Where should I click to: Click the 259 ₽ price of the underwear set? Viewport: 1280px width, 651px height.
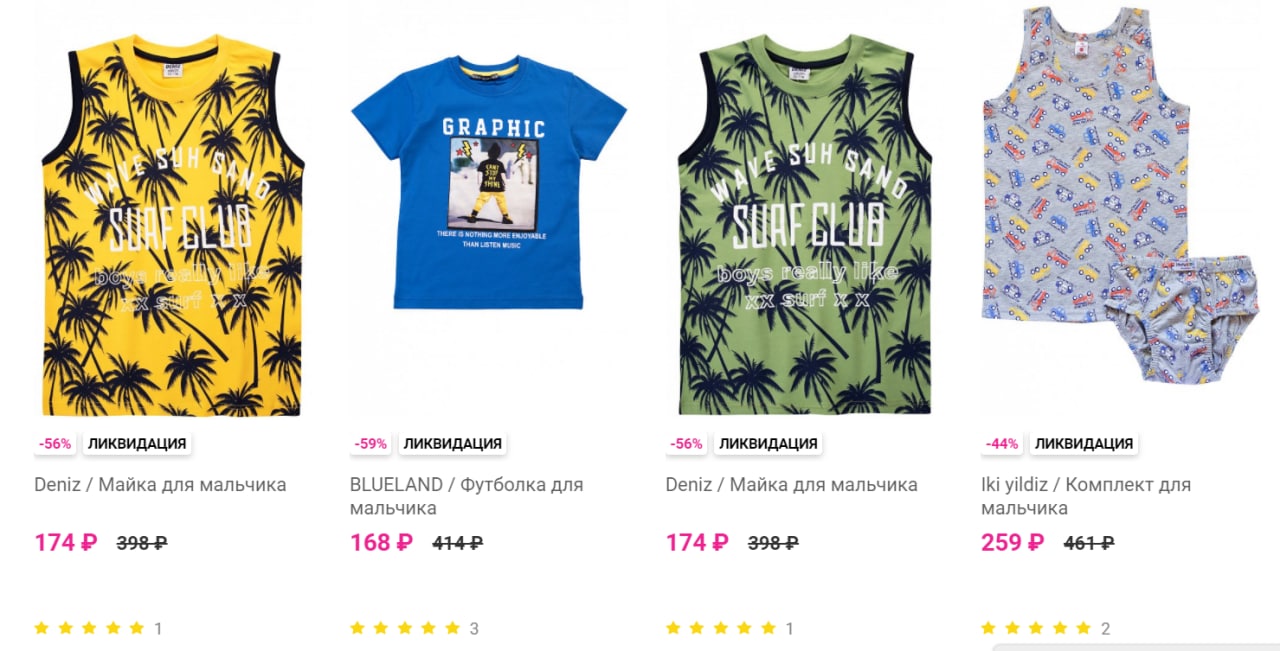[1012, 543]
